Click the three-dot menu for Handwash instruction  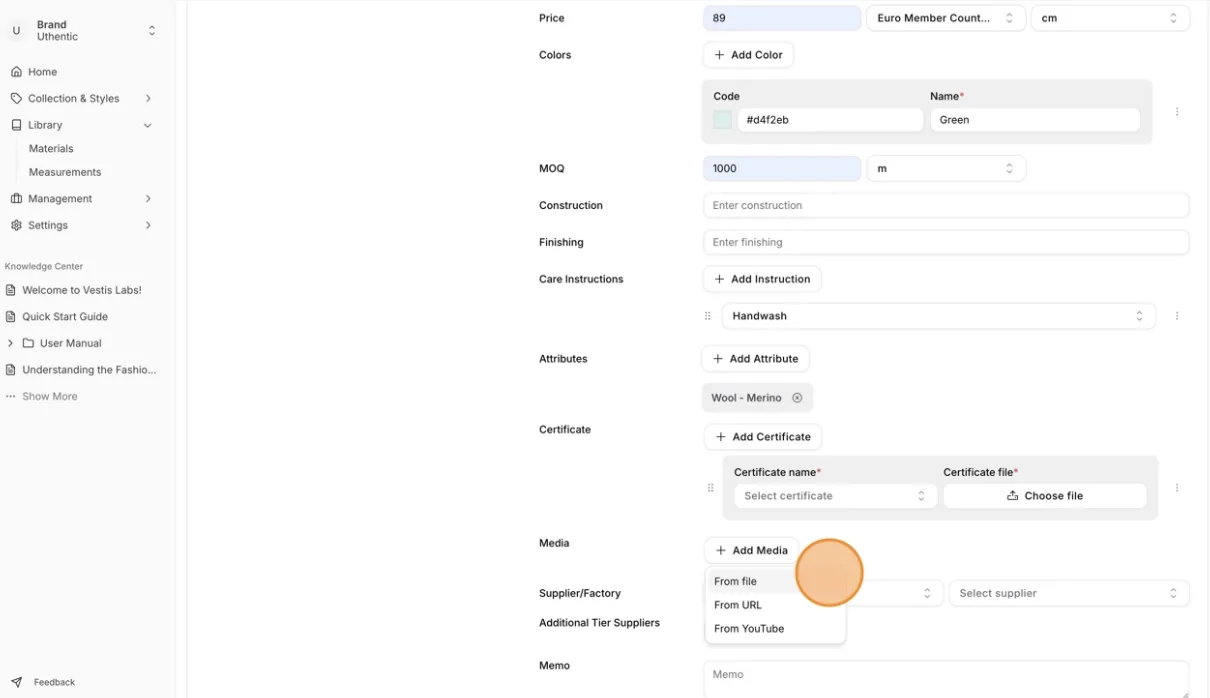point(1177,316)
